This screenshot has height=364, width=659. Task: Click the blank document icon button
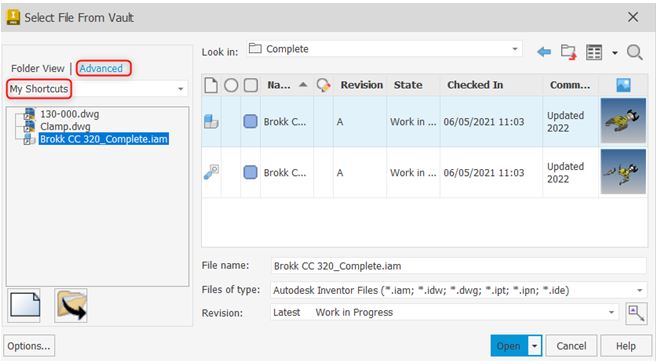coord(24,306)
